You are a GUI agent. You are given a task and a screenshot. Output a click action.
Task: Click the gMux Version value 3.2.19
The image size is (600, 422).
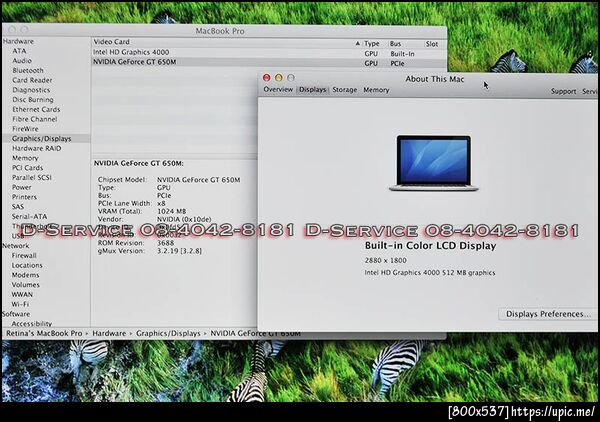click(x=179, y=251)
